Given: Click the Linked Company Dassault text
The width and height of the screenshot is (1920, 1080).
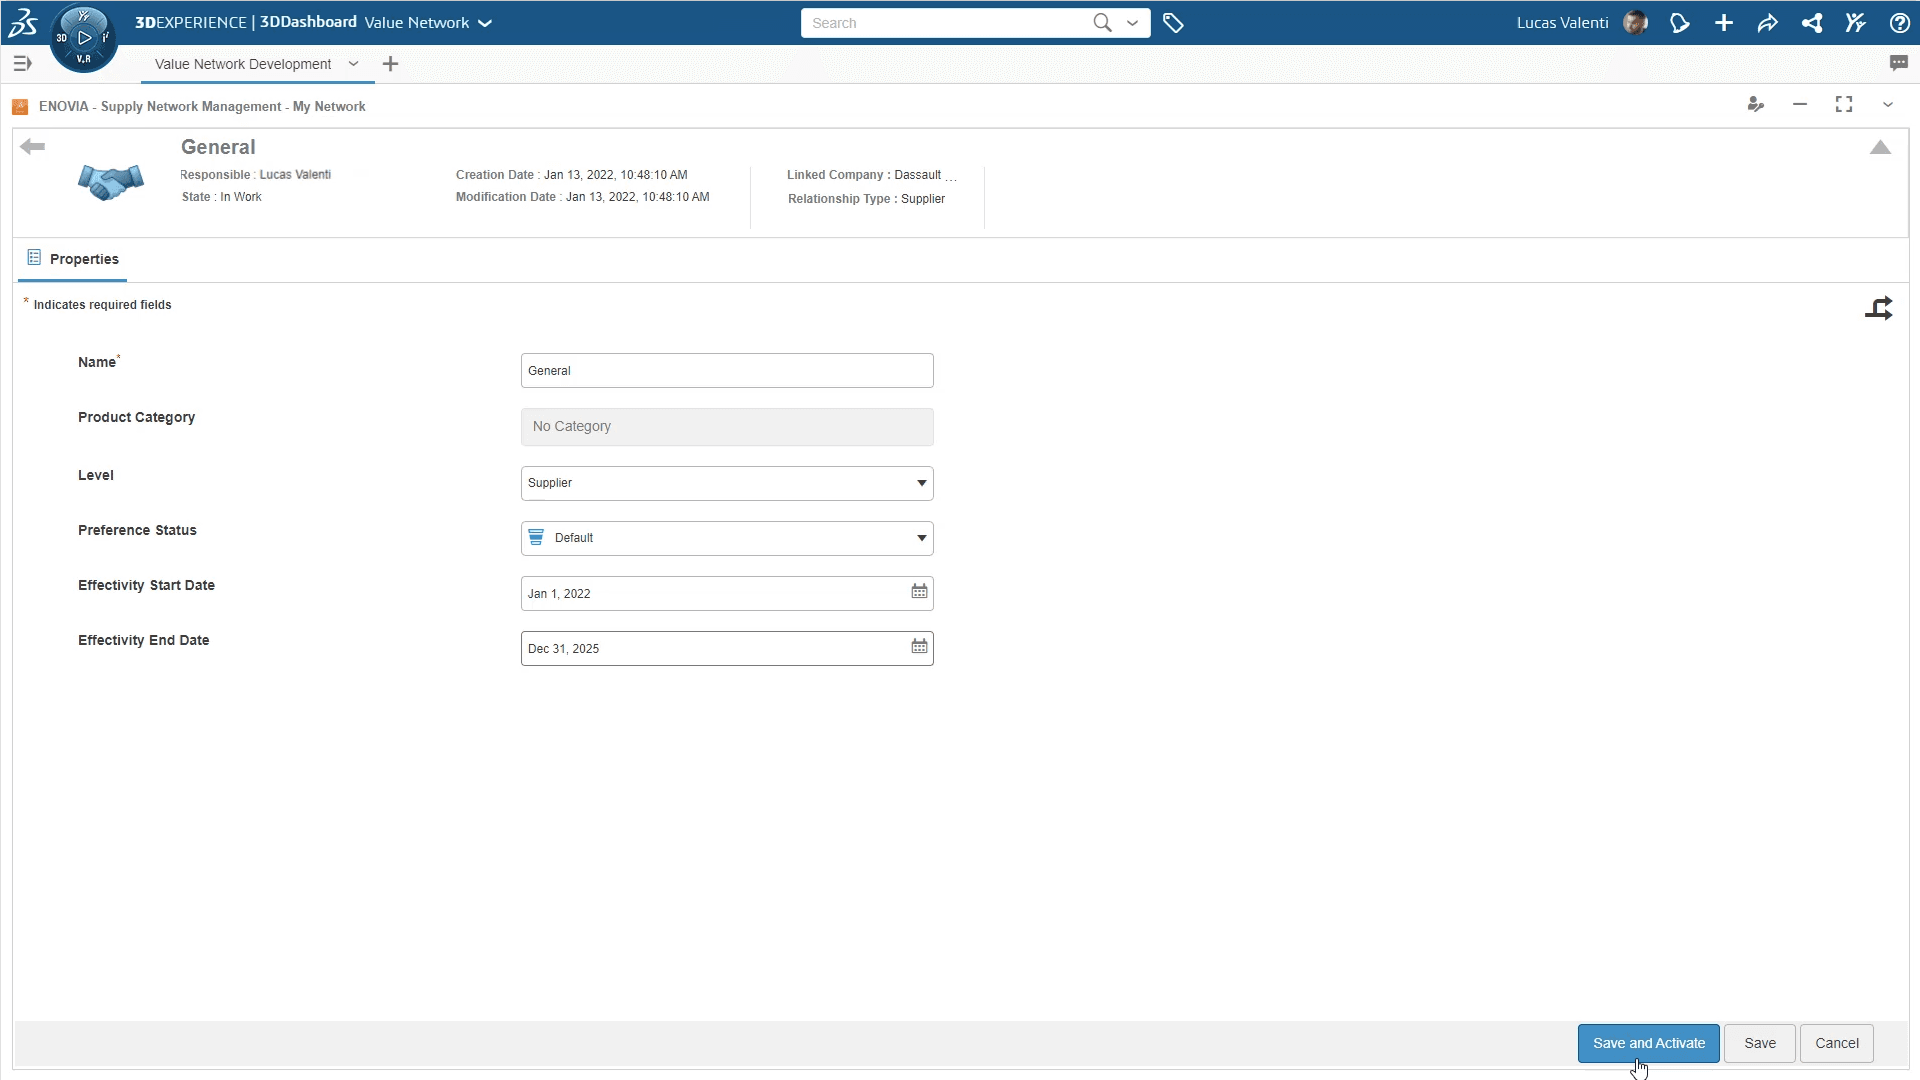Looking at the screenshot, I should click(870, 175).
